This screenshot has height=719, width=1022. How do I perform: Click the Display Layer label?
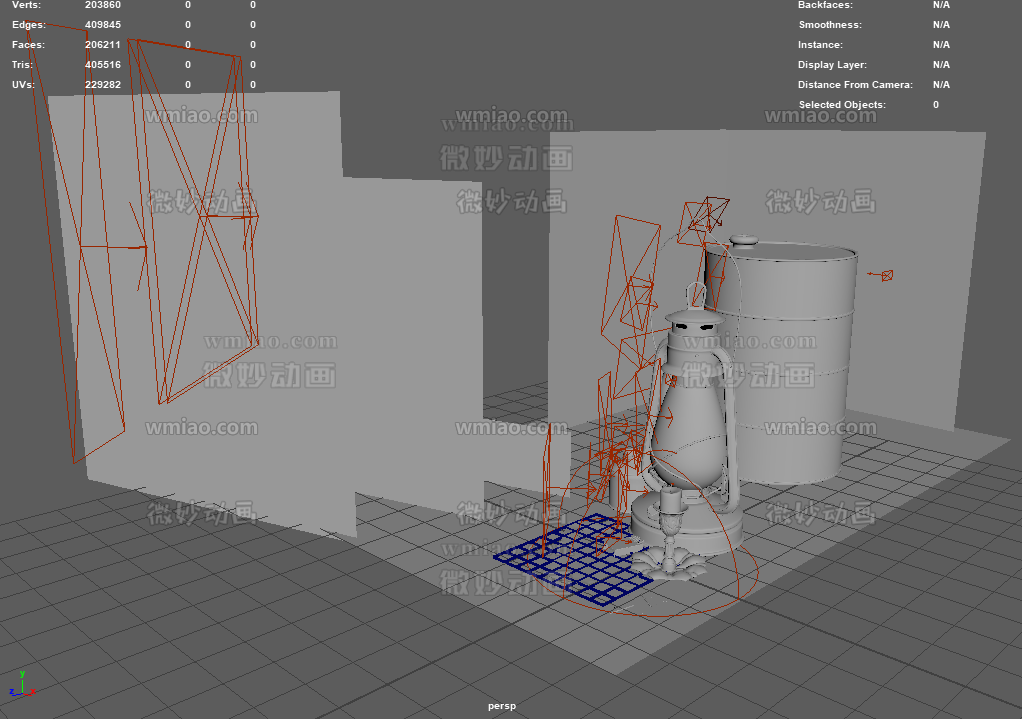point(833,65)
